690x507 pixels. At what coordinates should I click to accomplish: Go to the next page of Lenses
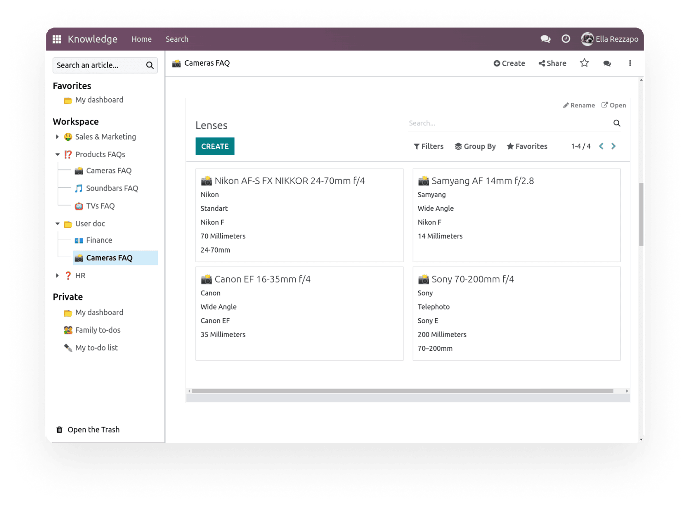pyautogui.click(x=613, y=146)
